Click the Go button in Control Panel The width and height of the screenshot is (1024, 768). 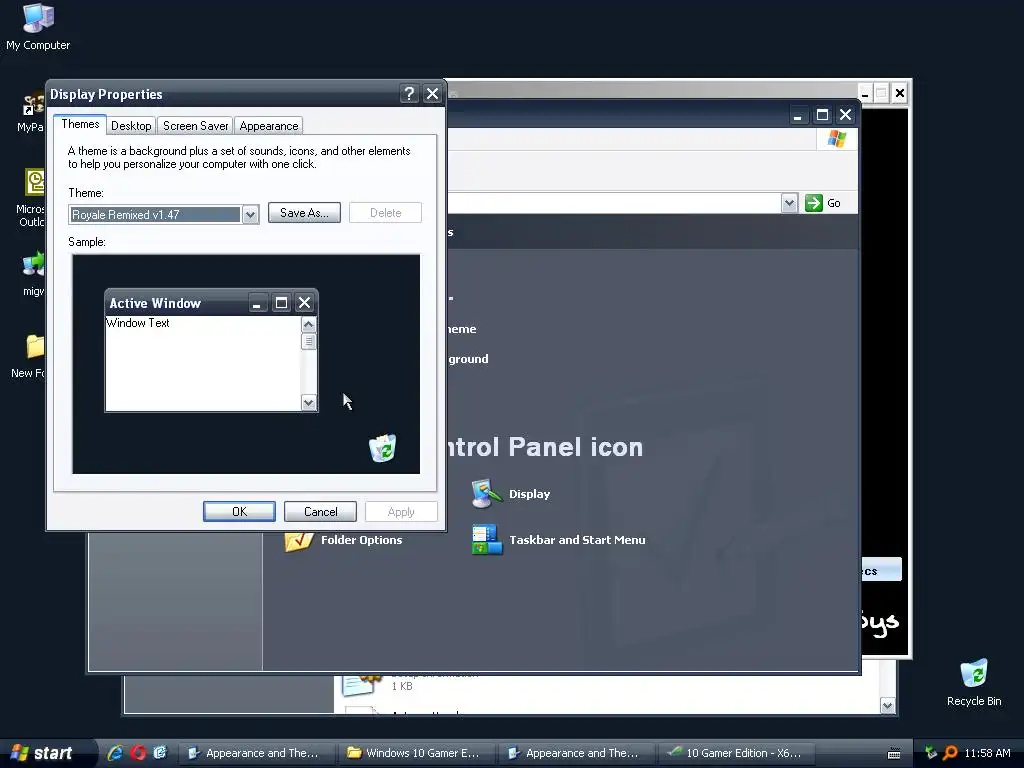tap(824, 203)
